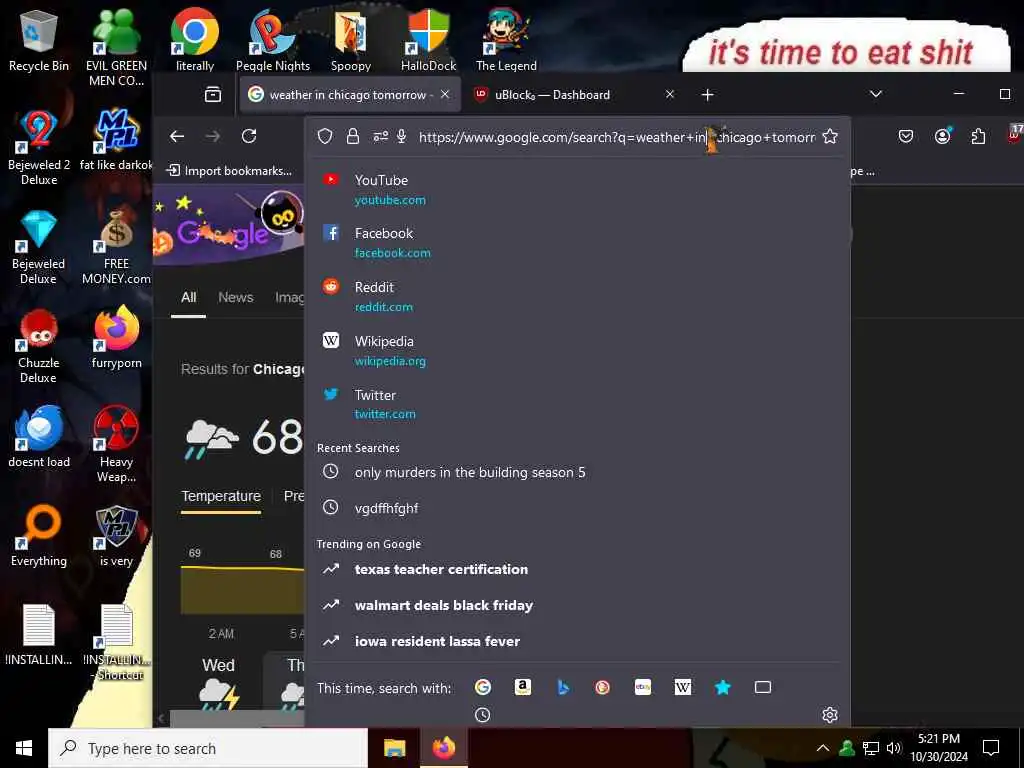Click the microphone icon in address bar
Image resolution: width=1024 pixels, height=768 pixels.
(402, 136)
